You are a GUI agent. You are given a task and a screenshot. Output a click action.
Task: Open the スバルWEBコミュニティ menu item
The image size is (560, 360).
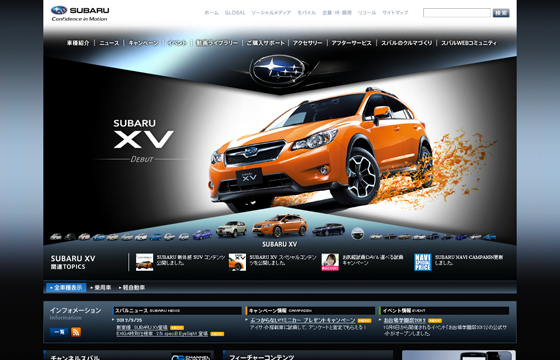(x=469, y=43)
